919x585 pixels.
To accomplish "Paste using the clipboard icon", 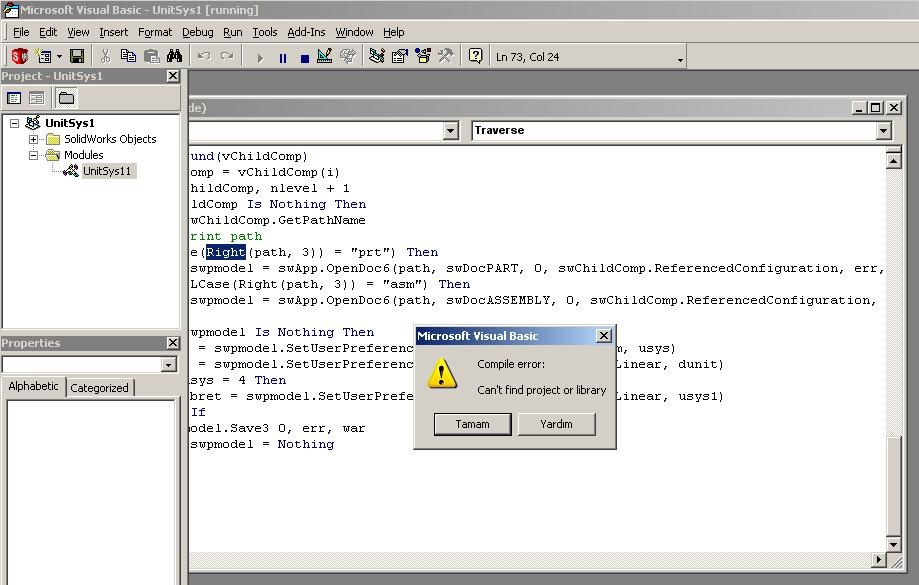I will click(x=152, y=56).
